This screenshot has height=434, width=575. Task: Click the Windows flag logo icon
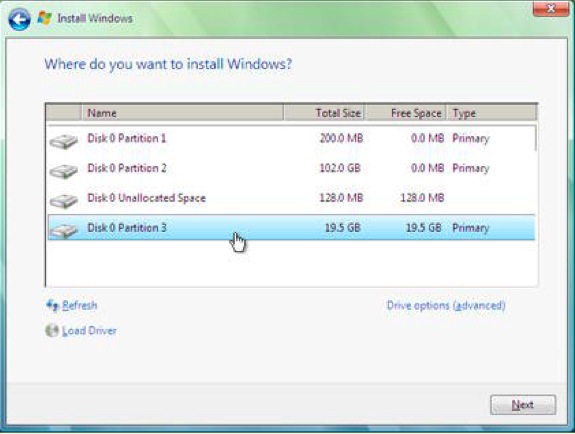point(44,18)
